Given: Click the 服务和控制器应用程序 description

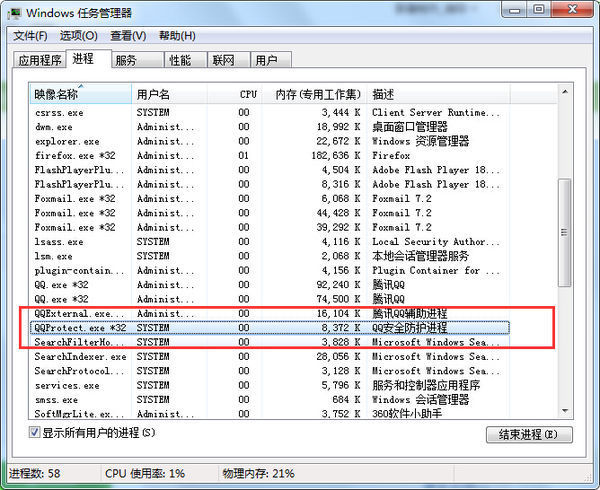Looking at the screenshot, I should pos(426,385).
